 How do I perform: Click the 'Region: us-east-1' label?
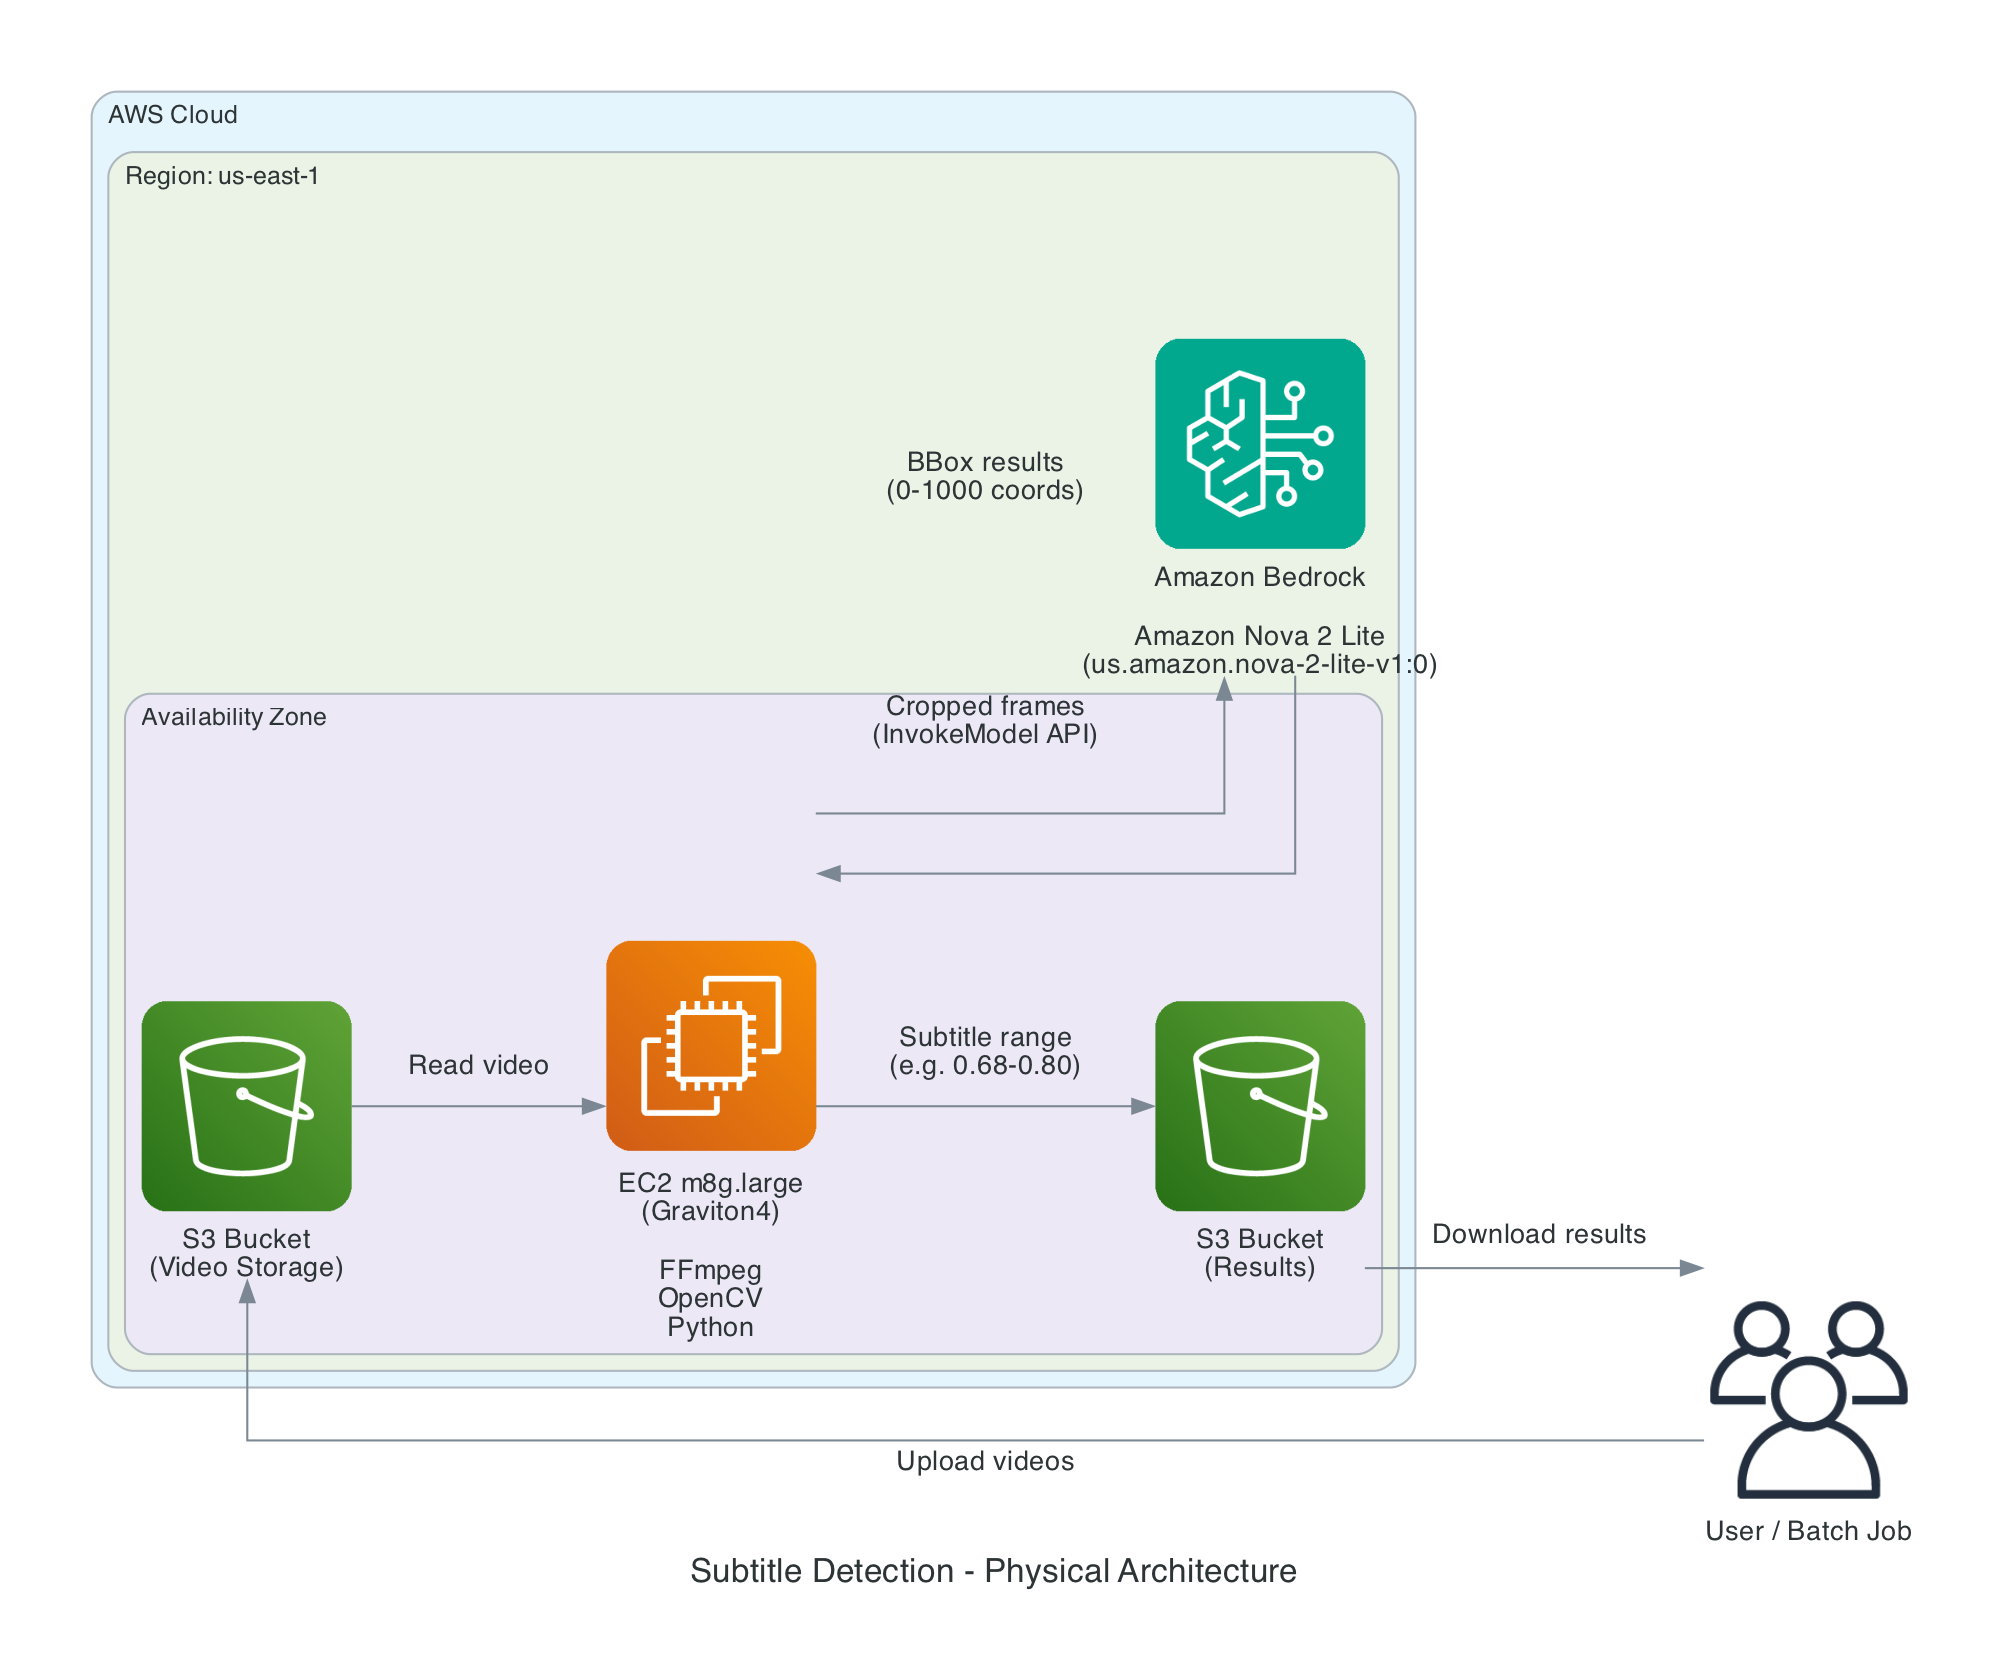(x=222, y=176)
